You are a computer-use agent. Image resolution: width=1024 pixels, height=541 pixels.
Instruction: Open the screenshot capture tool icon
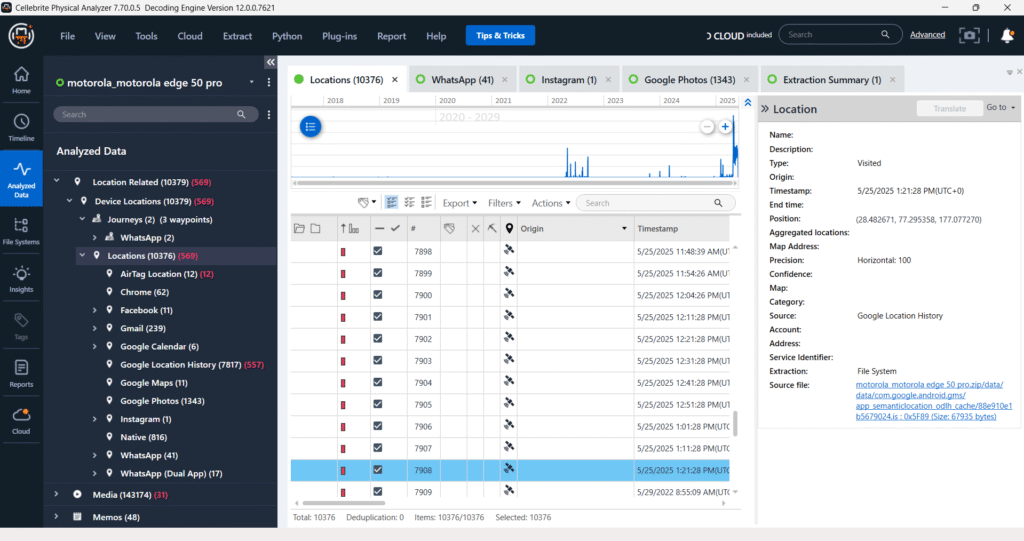pos(969,35)
